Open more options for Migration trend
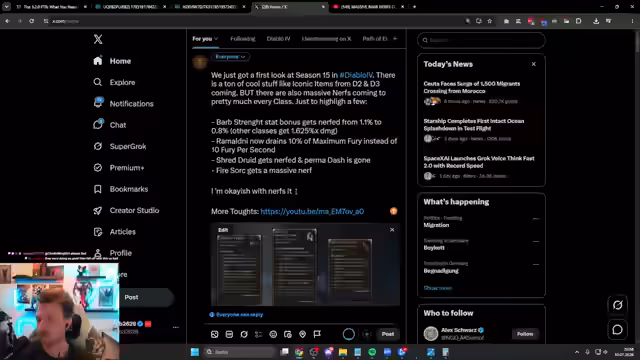640x360 pixels. pyautogui.click(x=536, y=219)
